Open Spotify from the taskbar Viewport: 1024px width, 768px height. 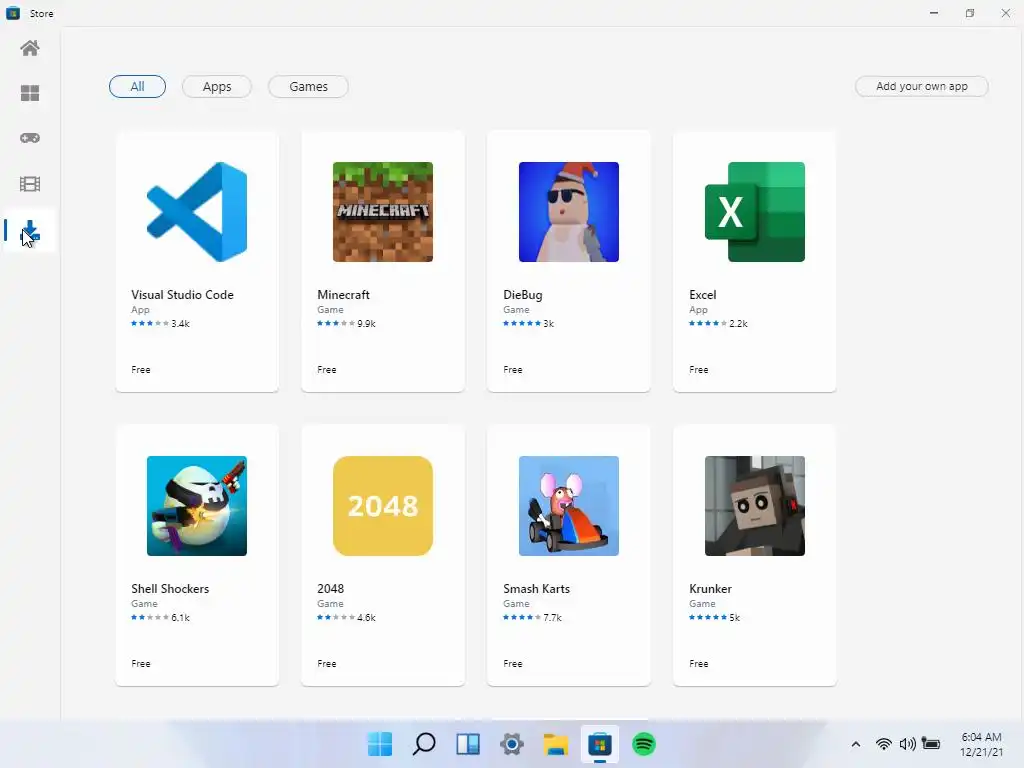pyautogui.click(x=644, y=744)
